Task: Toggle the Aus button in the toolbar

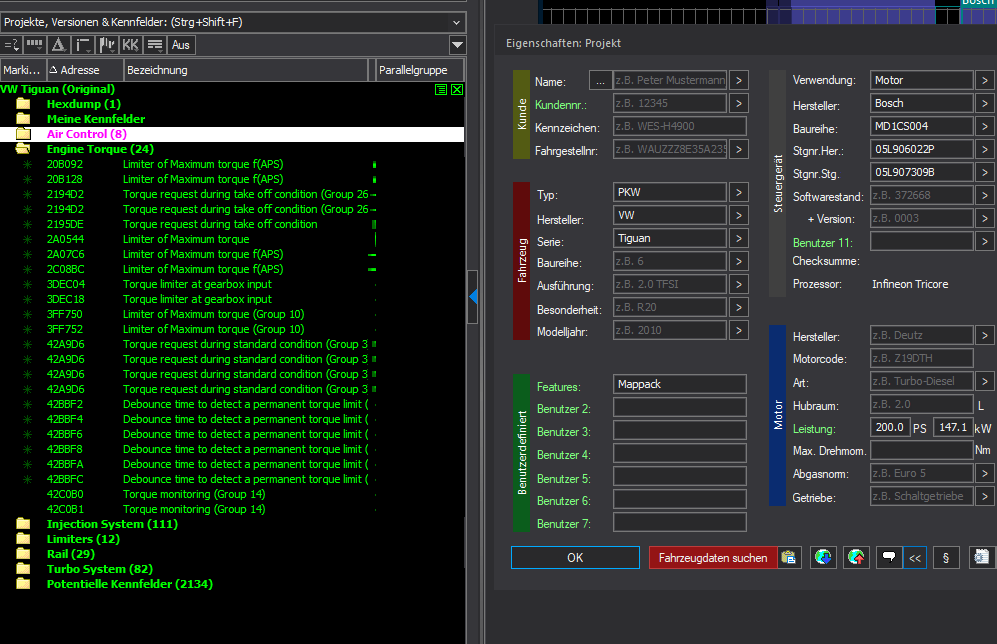Action: click(181, 45)
